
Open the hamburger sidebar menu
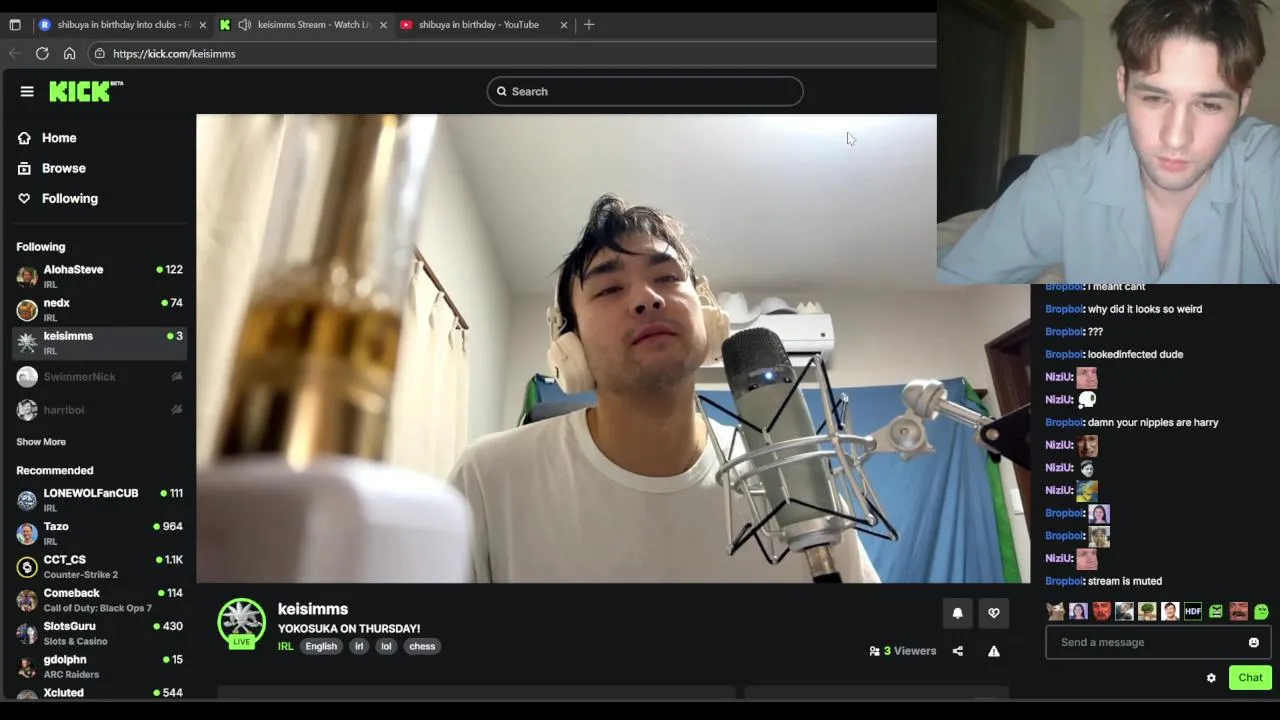(x=27, y=92)
